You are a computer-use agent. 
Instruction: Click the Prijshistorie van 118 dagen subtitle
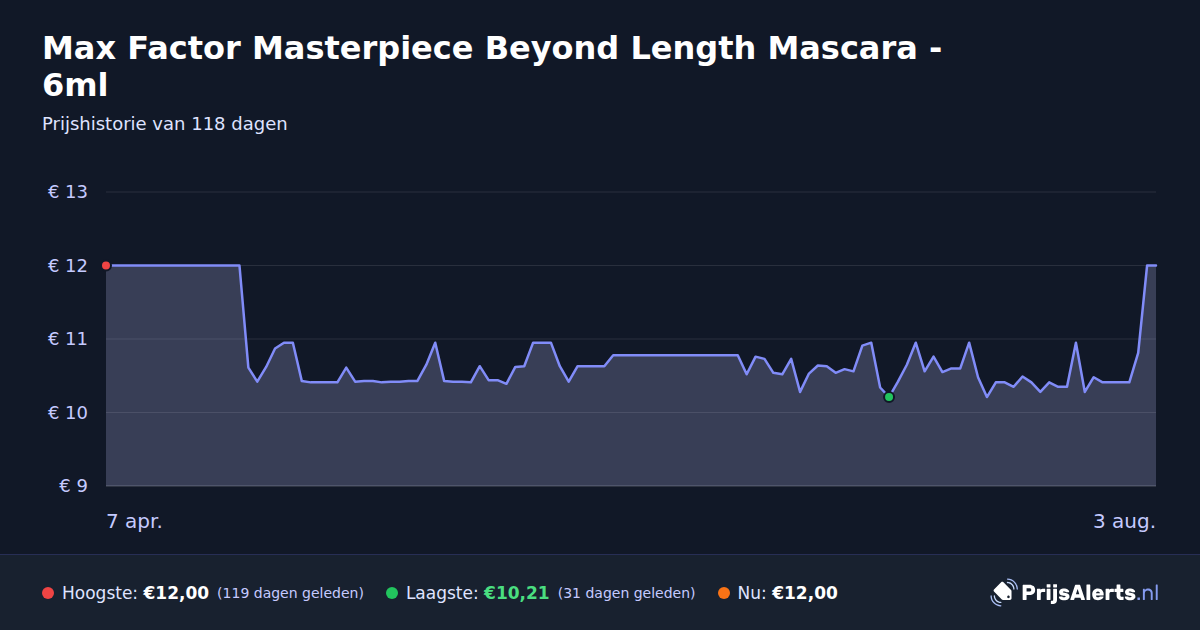[x=165, y=124]
